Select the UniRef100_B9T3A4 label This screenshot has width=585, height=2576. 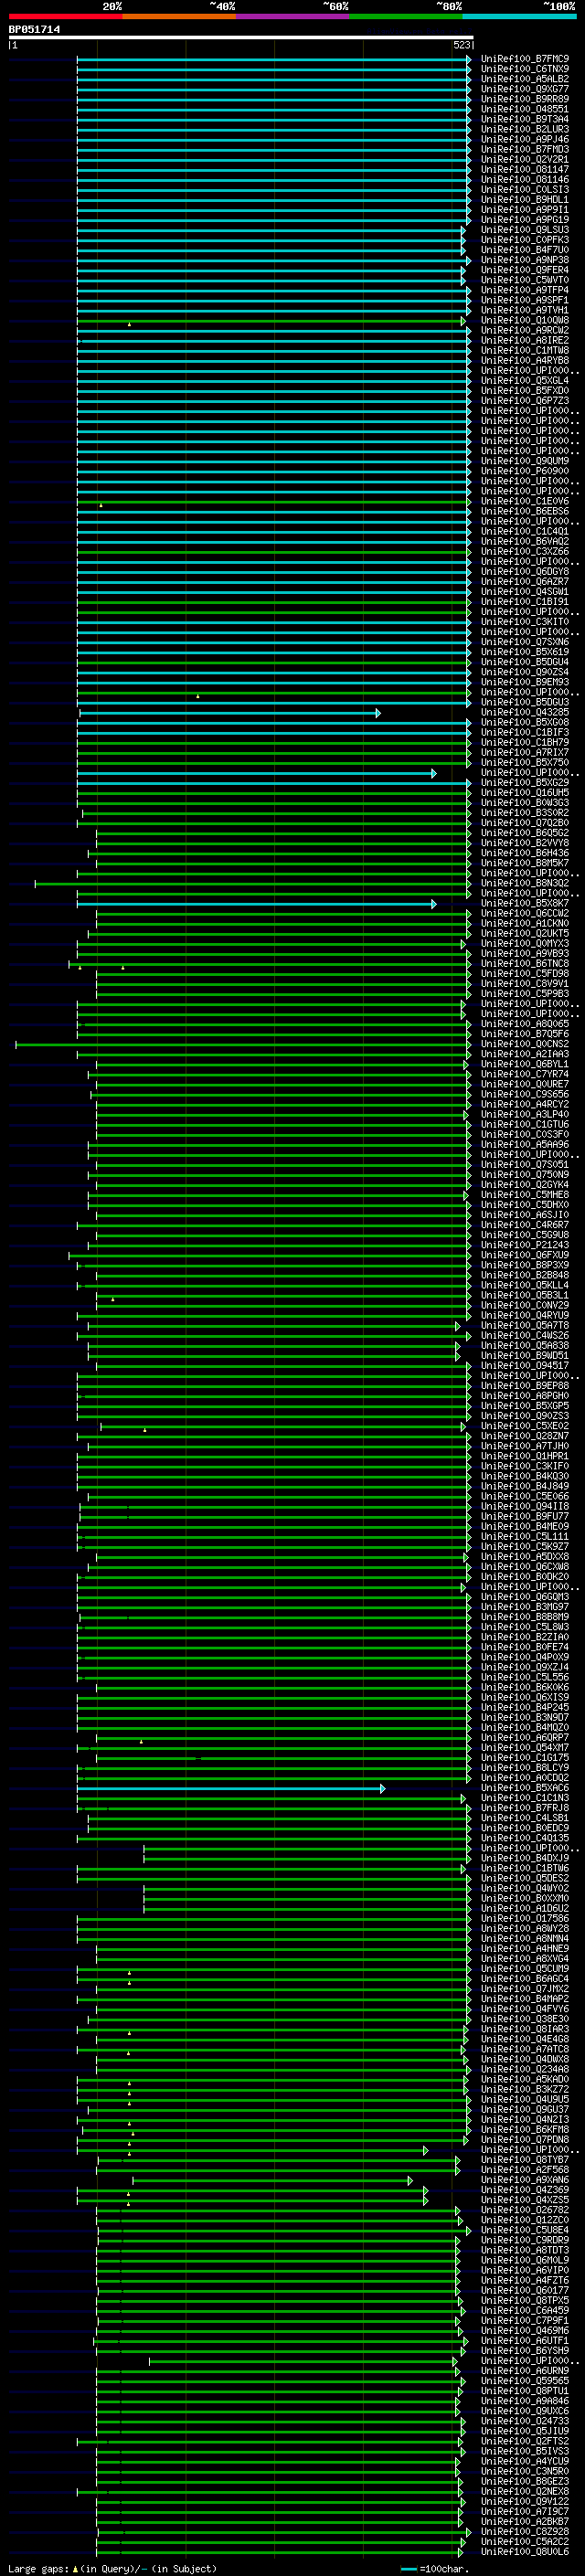(525, 119)
